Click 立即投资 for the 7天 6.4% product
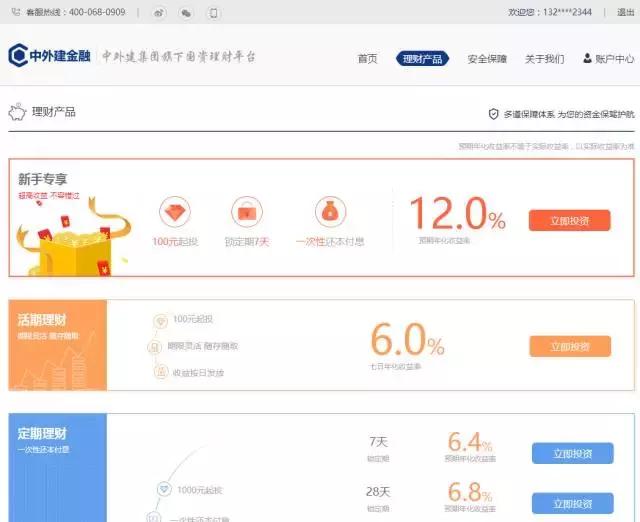This screenshot has height=522, width=640. [x=573, y=453]
